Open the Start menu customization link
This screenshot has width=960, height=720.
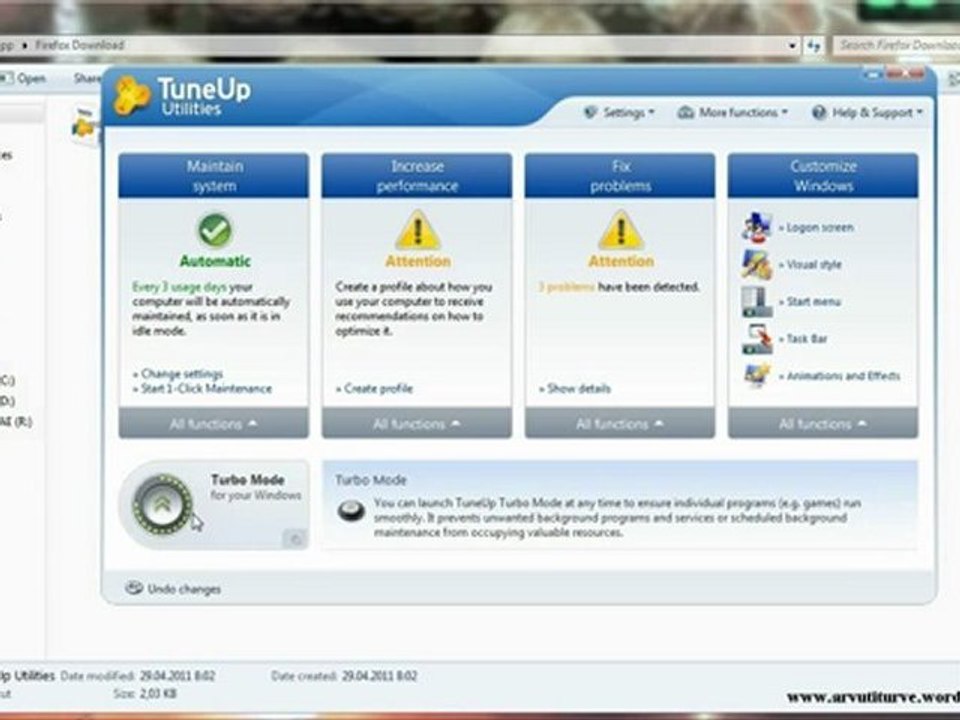click(x=813, y=302)
